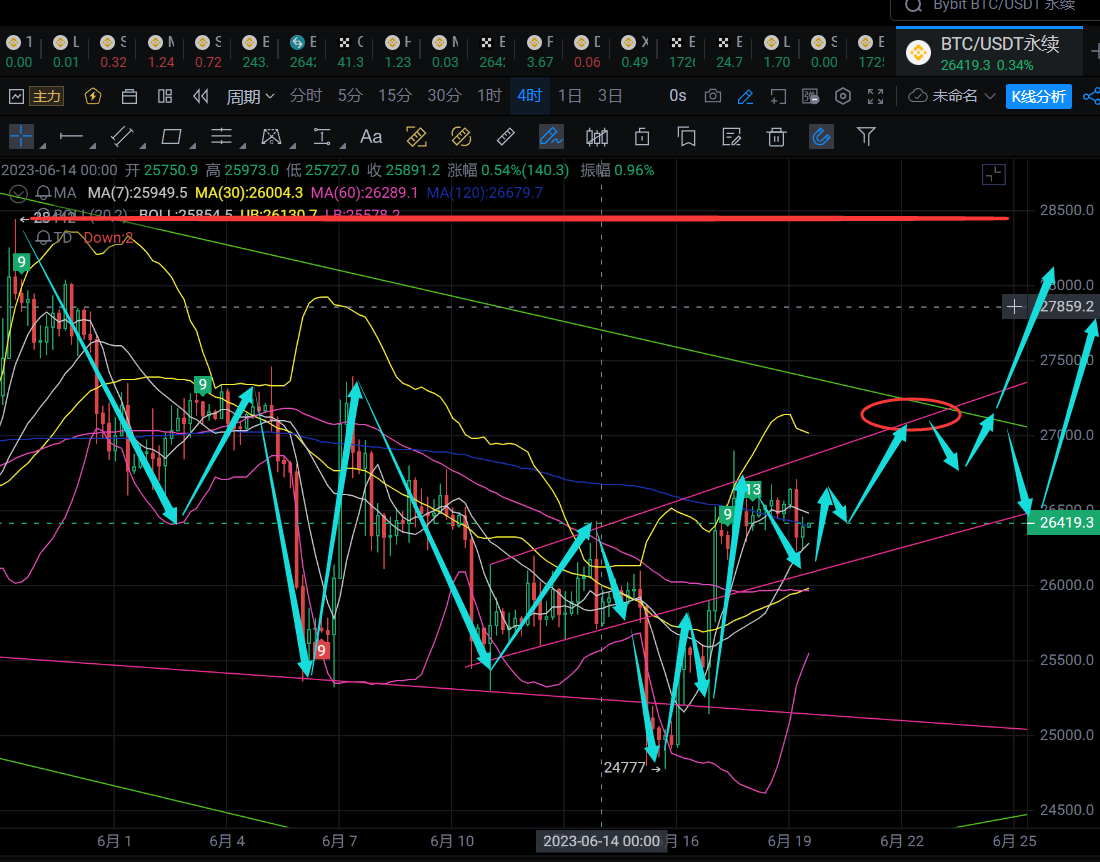Image resolution: width=1100 pixels, height=862 pixels.
Task: Click the hexagon chart settings icon
Action: click(843, 96)
